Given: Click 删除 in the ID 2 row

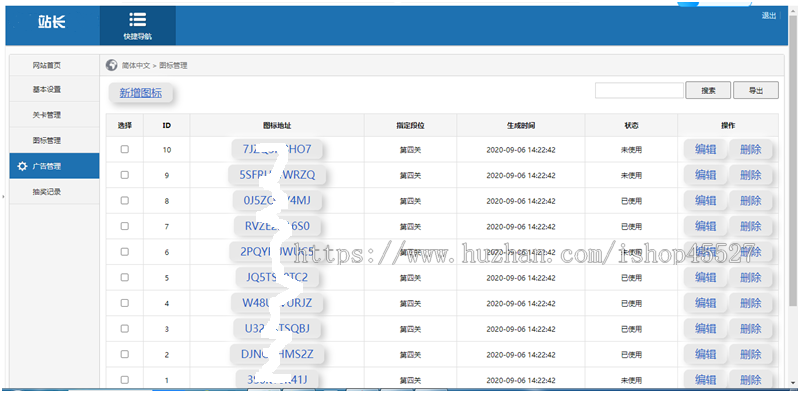Looking at the screenshot, I should 751,354.
